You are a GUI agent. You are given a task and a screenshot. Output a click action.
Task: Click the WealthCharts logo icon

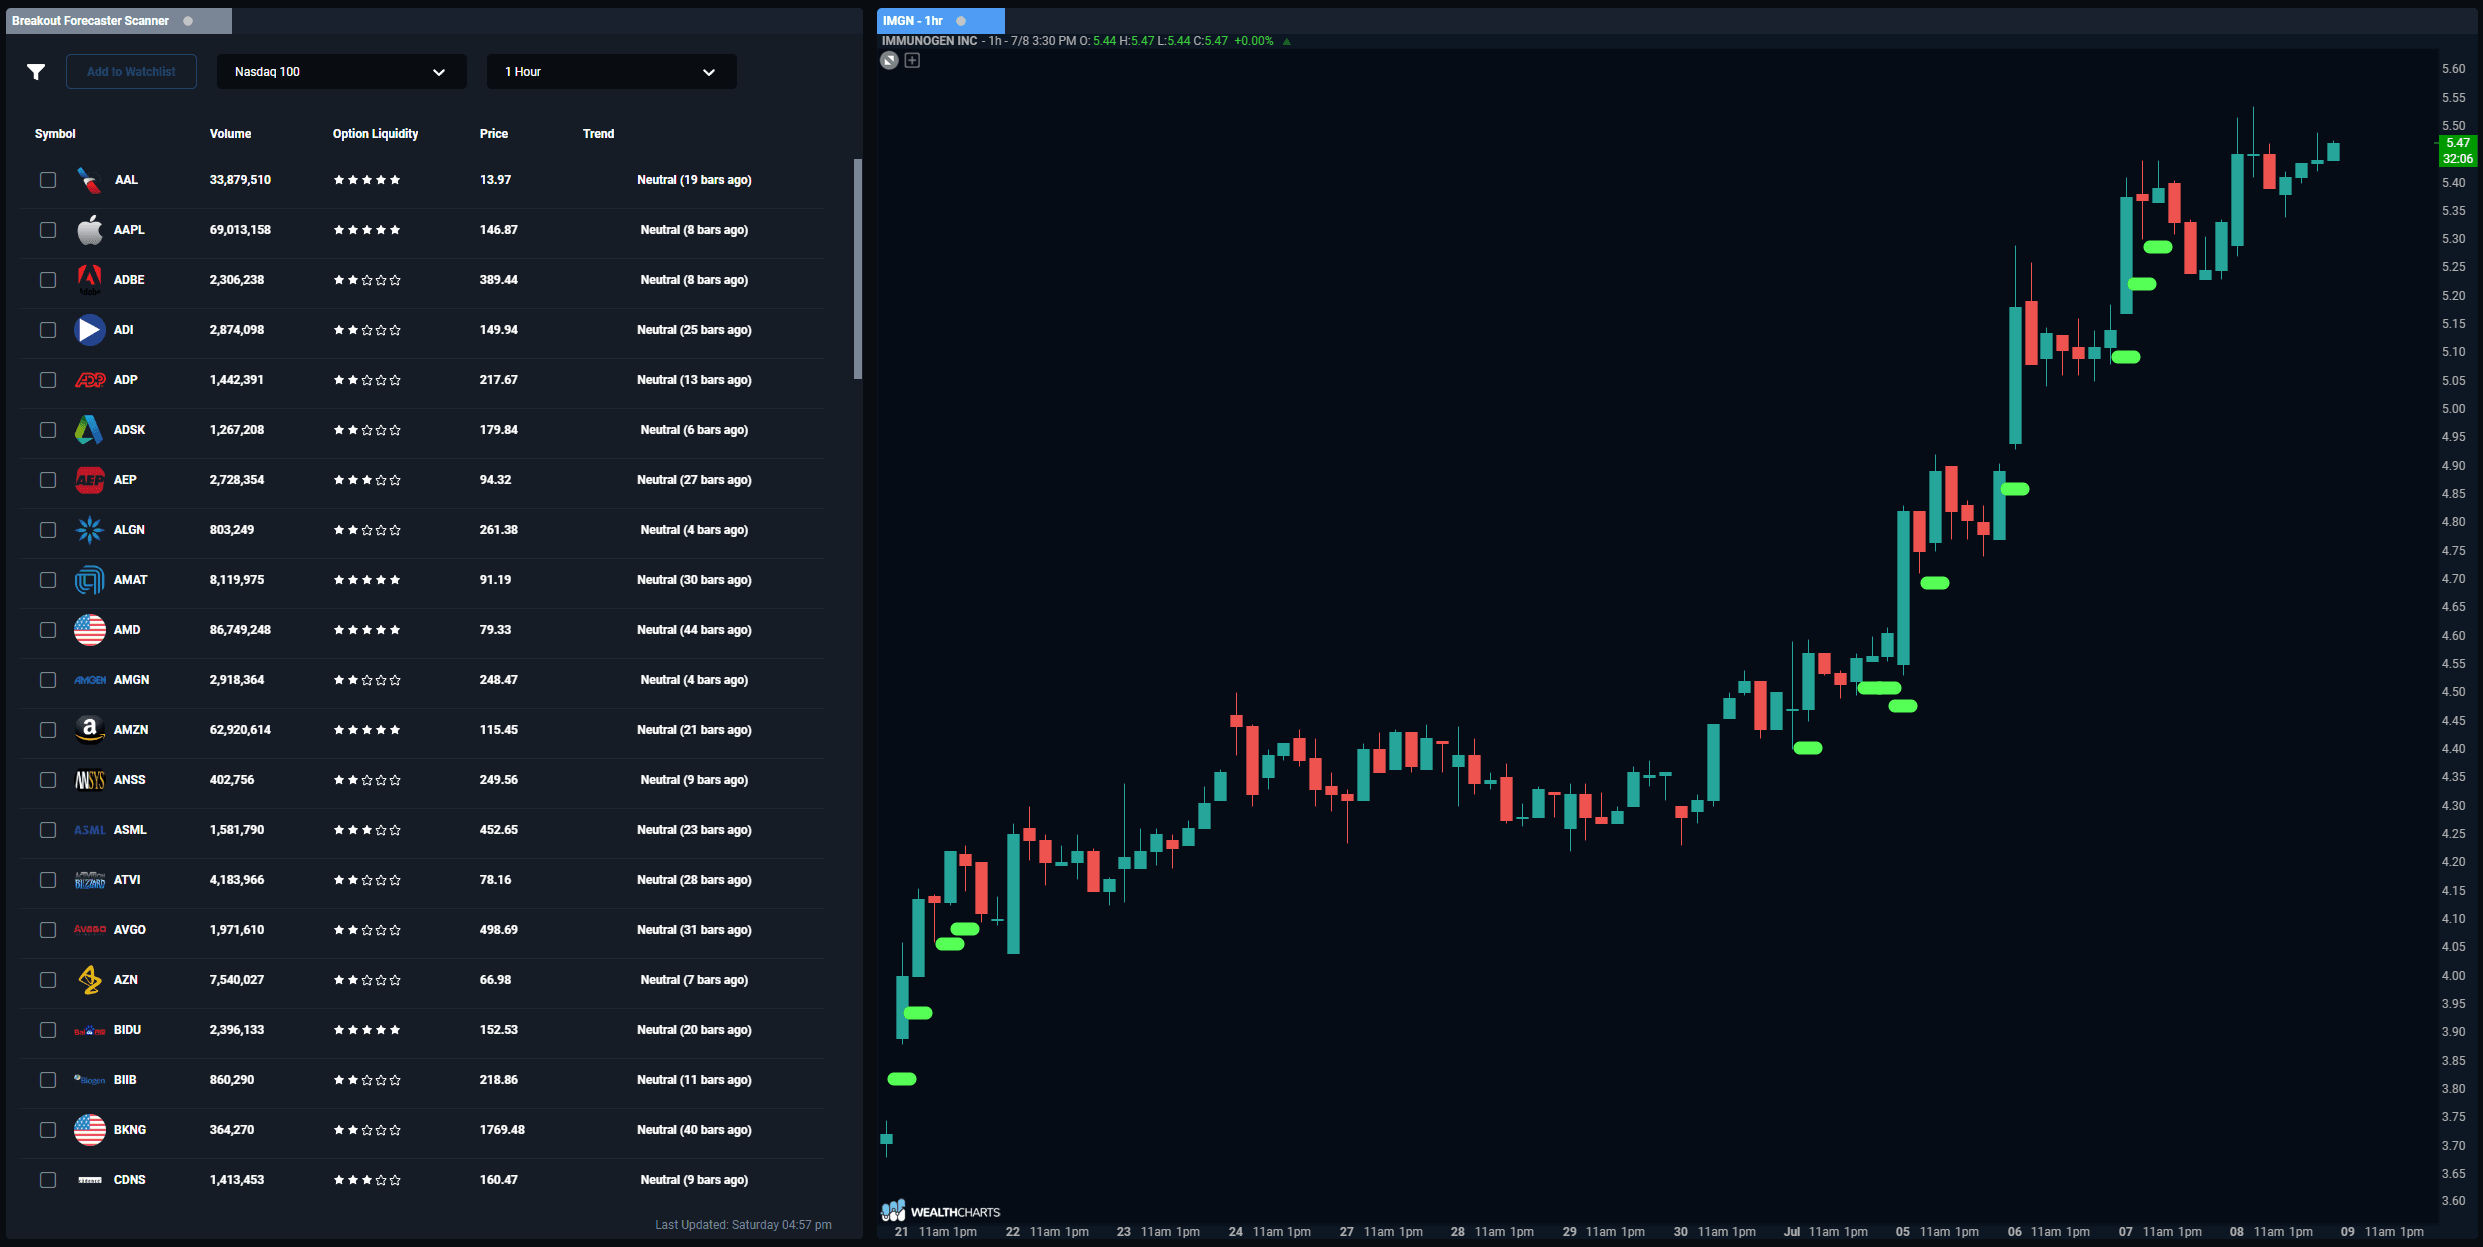pos(895,1210)
